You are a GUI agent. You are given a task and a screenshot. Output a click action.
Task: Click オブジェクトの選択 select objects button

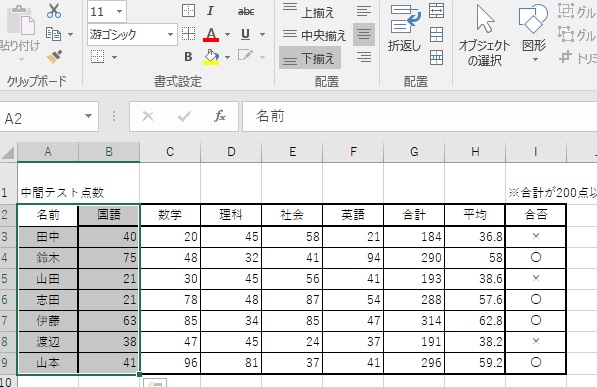tap(484, 35)
